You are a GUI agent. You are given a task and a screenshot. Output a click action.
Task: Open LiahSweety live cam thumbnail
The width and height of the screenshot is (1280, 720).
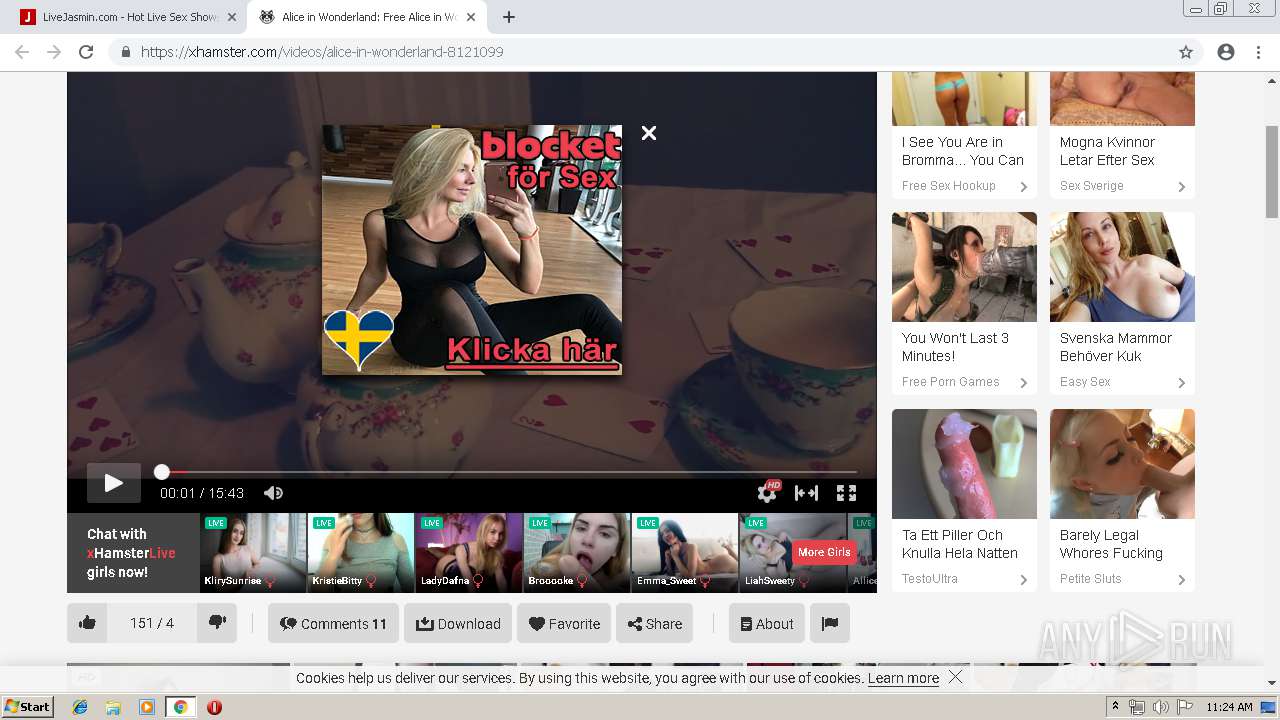pos(793,553)
